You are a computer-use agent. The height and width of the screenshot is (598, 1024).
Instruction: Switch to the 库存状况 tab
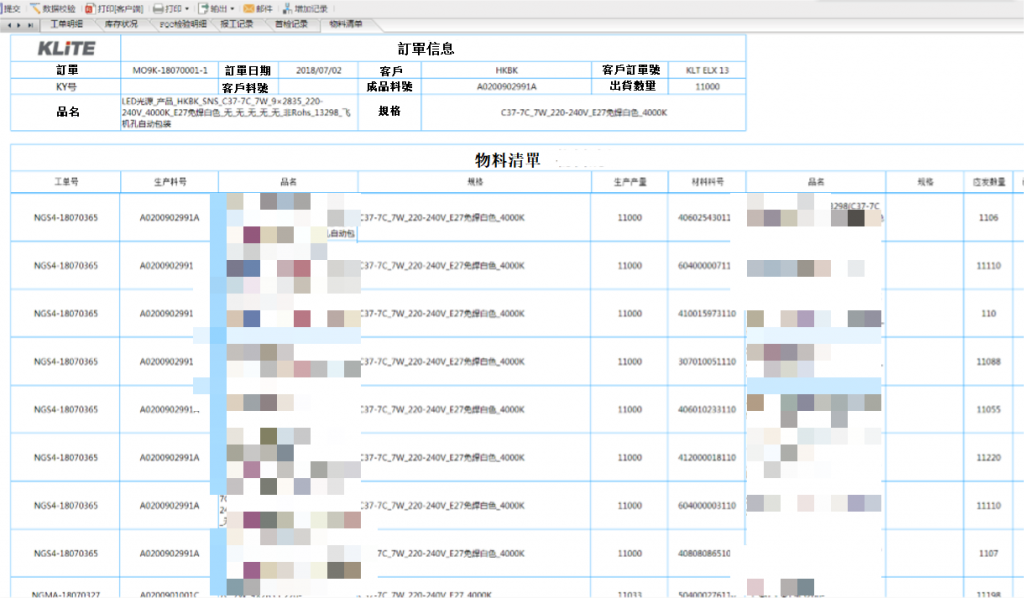point(121,24)
